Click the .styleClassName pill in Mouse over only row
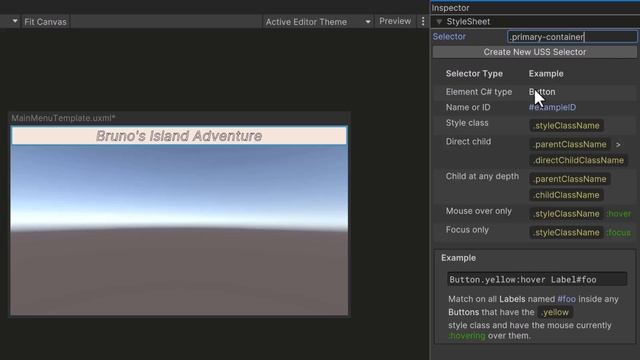This screenshot has height=360, width=640. 567,214
